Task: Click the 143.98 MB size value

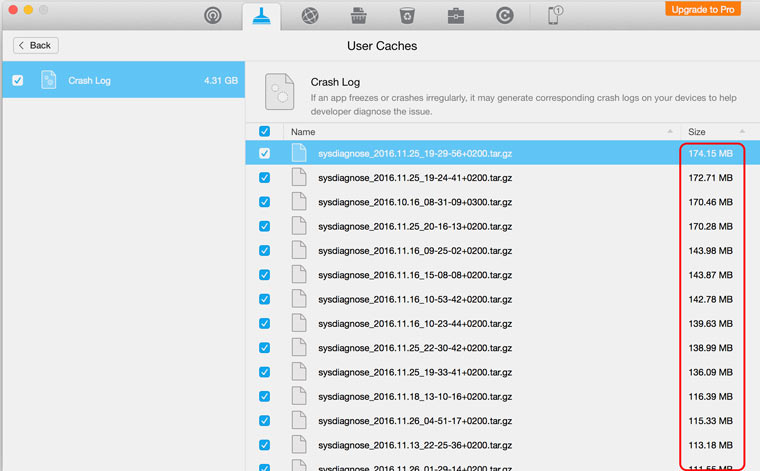Action: coord(711,251)
